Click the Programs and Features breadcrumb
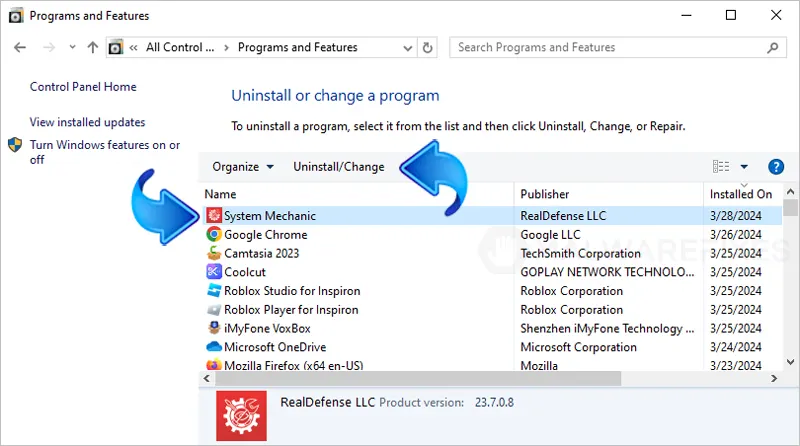 (297, 47)
